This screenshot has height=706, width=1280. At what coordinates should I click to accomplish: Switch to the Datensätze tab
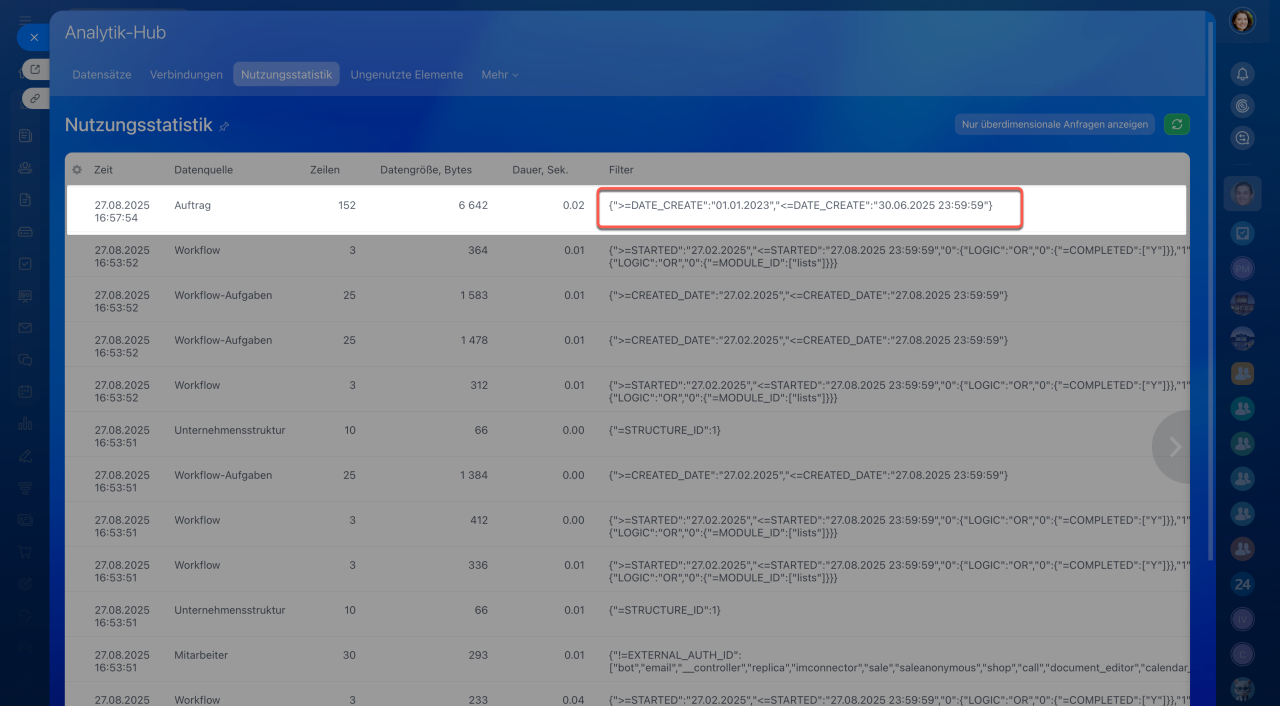(x=102, y=75)
